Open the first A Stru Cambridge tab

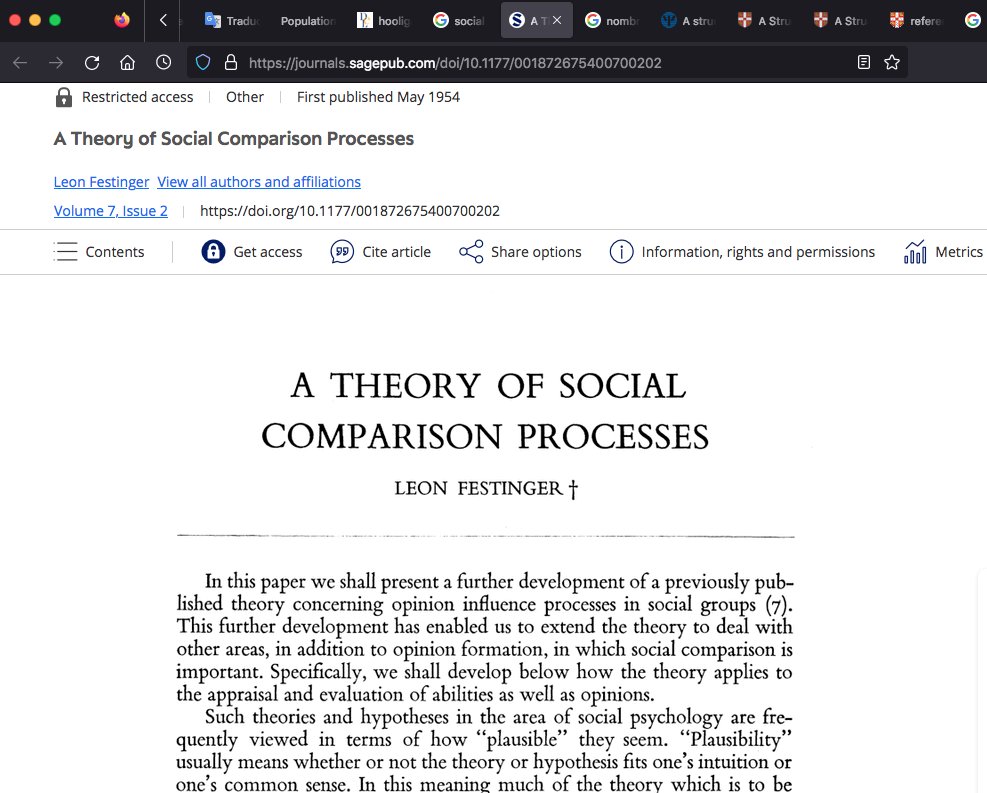point(765,21)
